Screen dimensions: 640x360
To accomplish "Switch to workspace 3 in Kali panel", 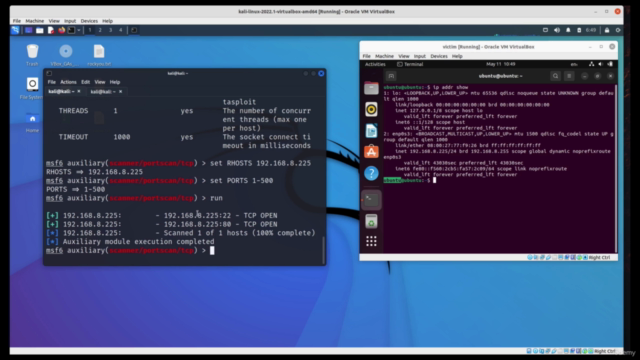I will [x=110, y=30].
